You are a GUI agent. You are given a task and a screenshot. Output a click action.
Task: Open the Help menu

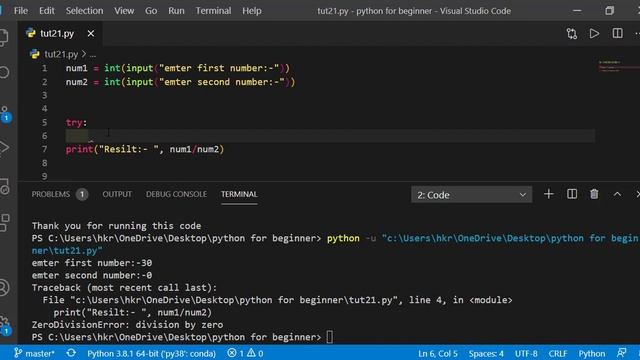click(252, 11)
